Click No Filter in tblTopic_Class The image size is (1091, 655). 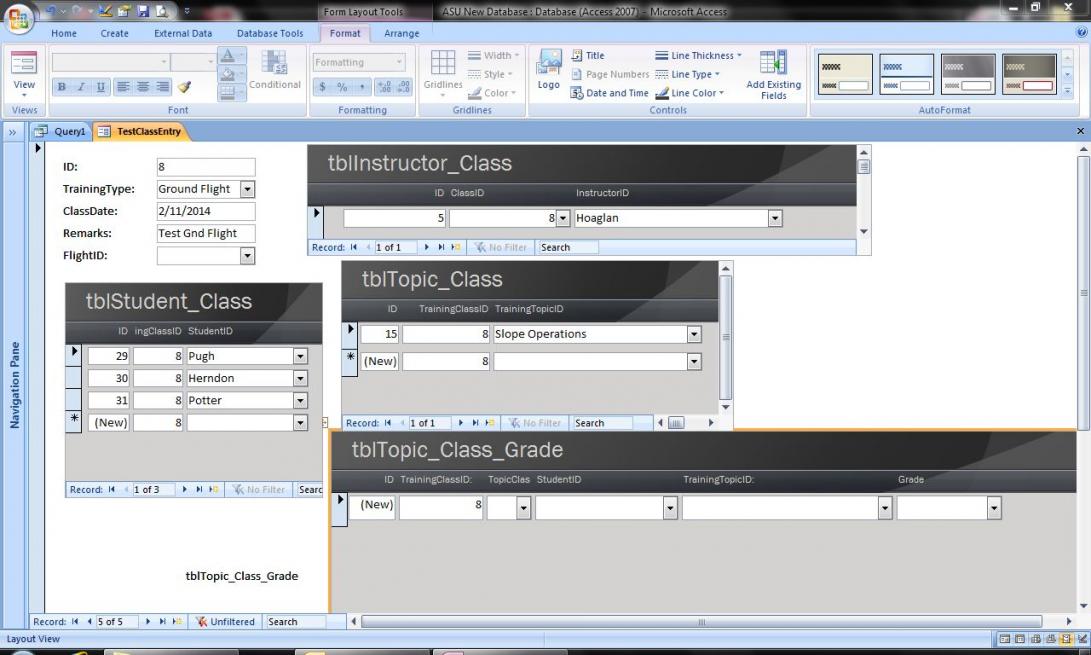534,423
